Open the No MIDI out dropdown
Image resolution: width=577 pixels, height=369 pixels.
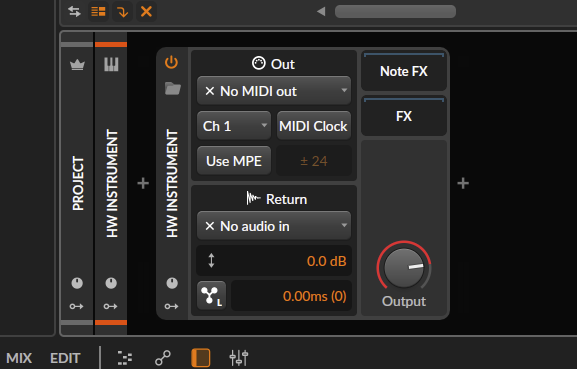274,91
